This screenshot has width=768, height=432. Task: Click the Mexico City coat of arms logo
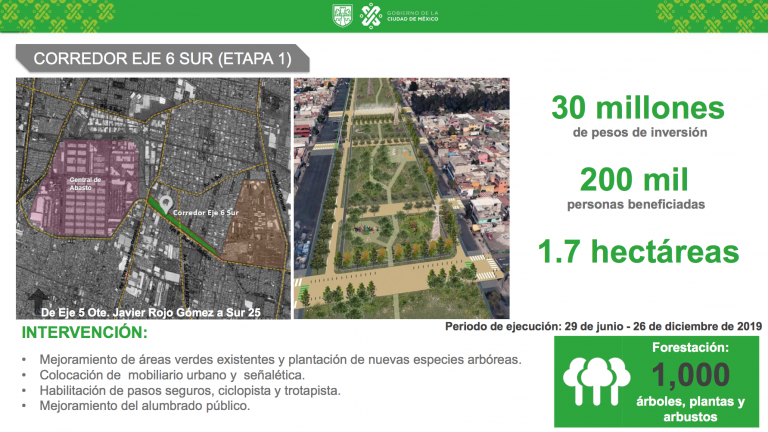[341, 17]
